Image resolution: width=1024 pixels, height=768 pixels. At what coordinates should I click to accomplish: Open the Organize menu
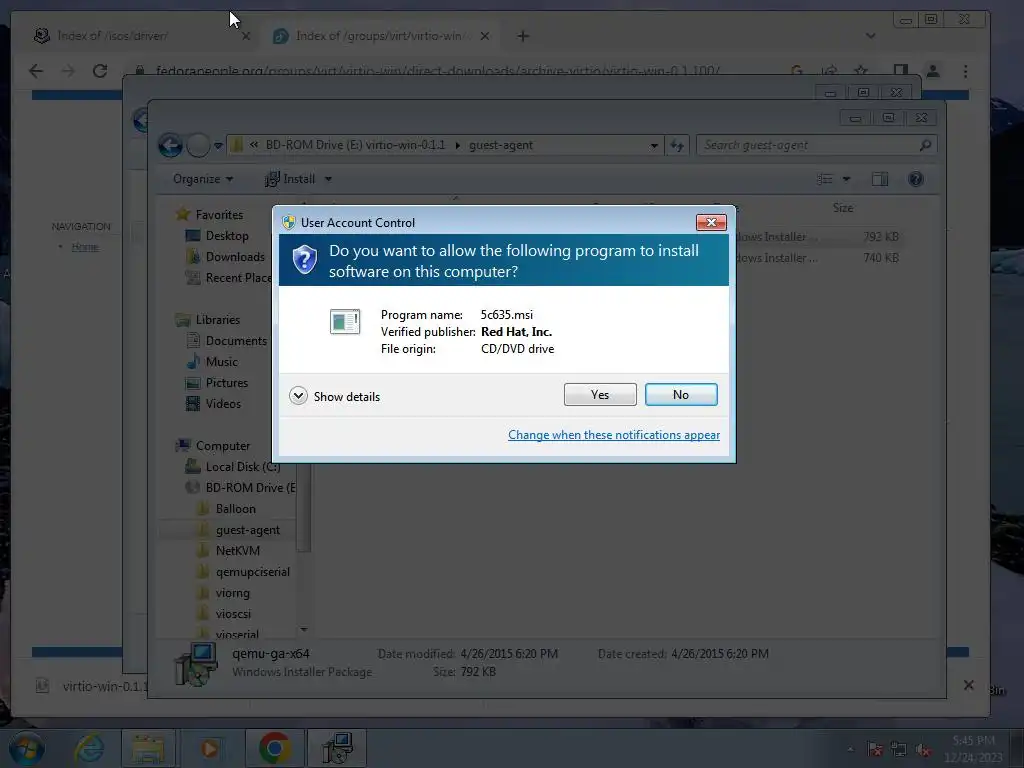[x=202, y=179]
